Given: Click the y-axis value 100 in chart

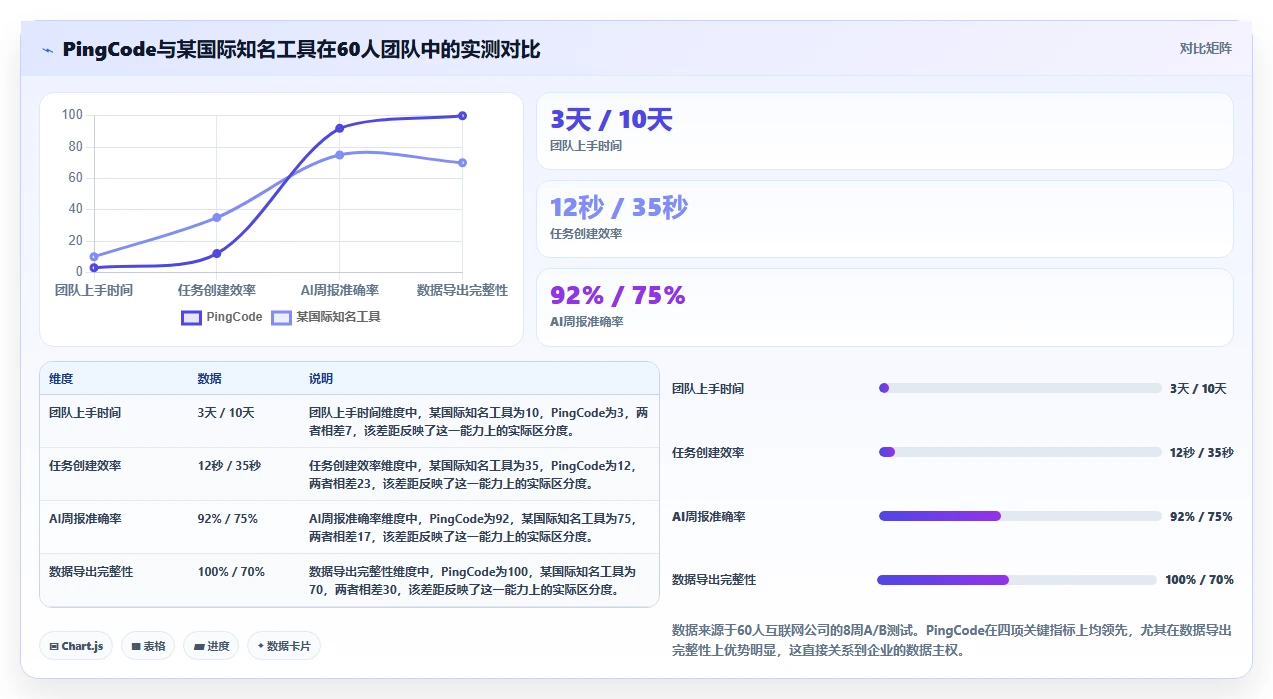Looking at the screenshot, I should pos(72,115).
